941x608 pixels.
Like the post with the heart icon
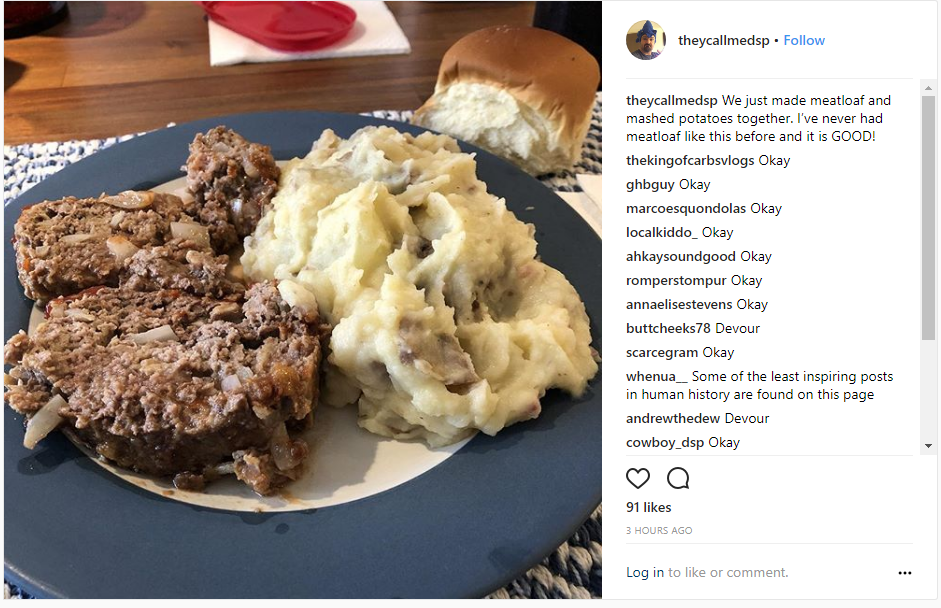(637, 478)
